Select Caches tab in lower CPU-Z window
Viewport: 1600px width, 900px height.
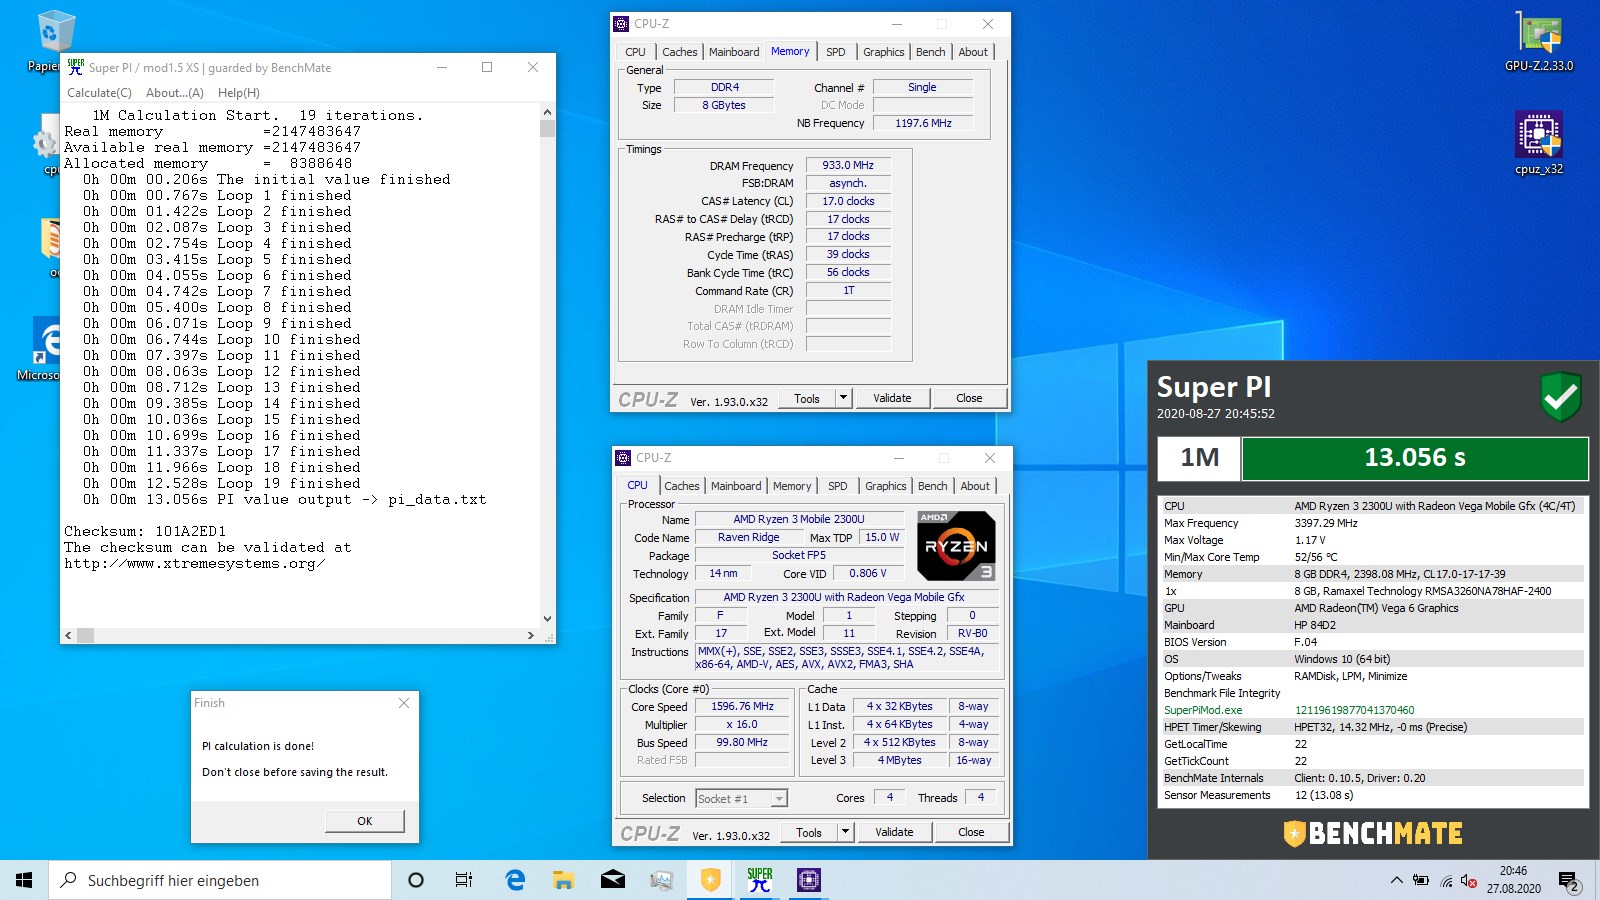[x=682, y=486]
